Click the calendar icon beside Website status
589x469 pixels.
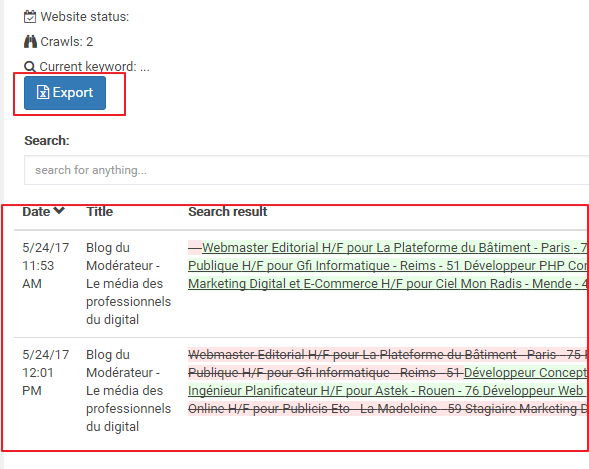(x=30, y=17)
